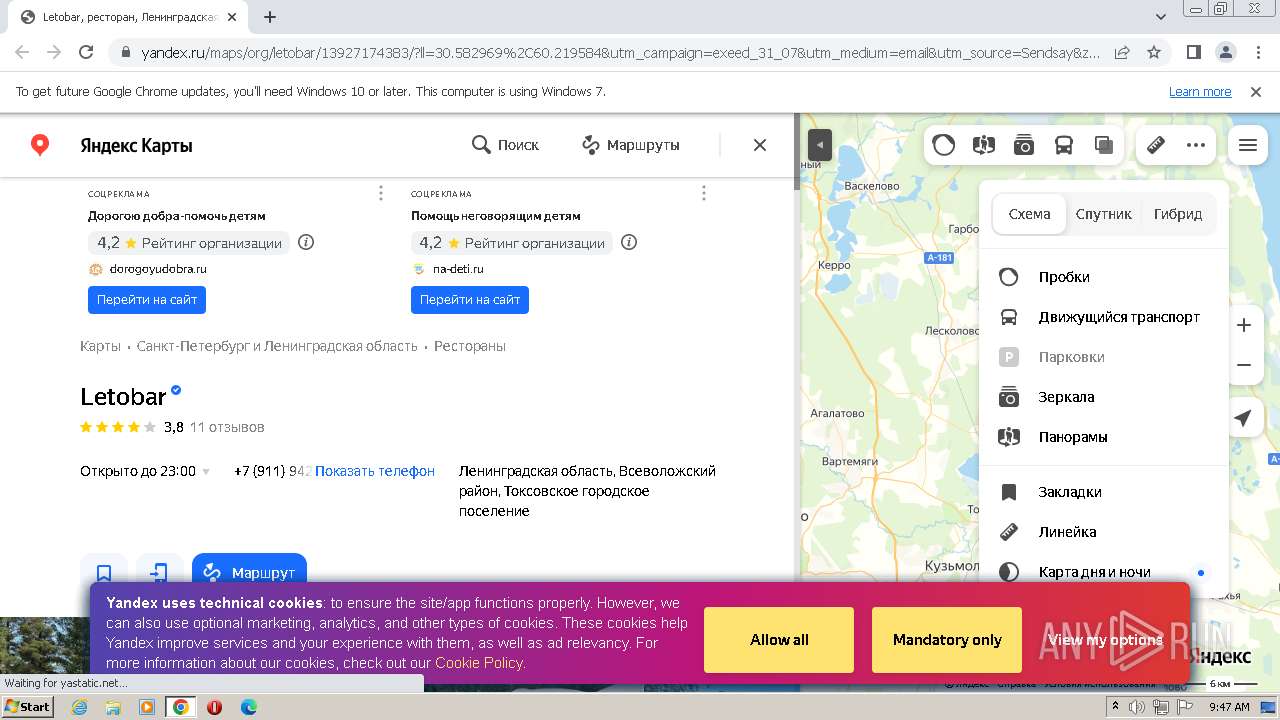Zoom out the map with minus button
Image resolution: width=1280 pixels, height=720 pixels.
pos(1244,365)
